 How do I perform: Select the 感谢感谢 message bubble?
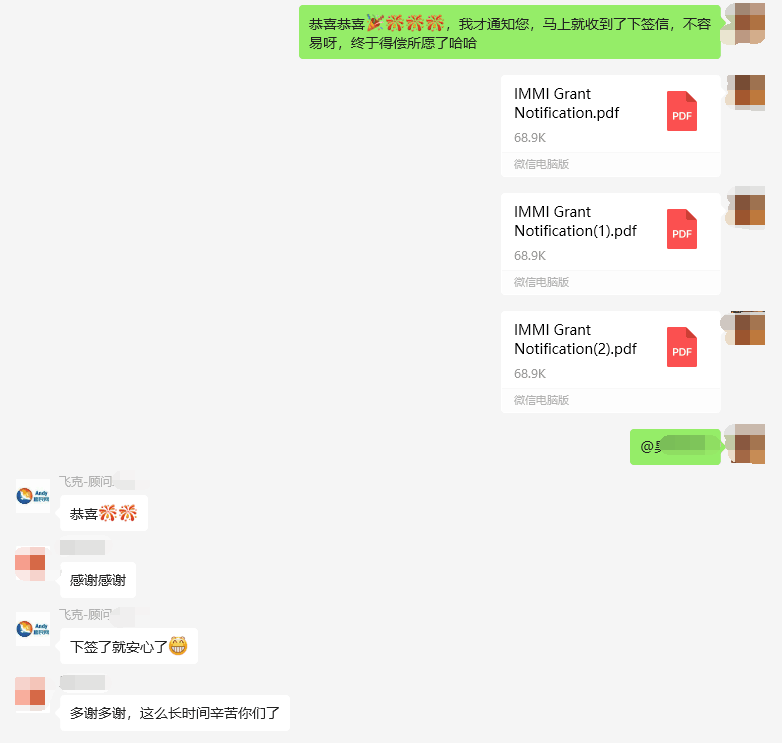(98, 580)
